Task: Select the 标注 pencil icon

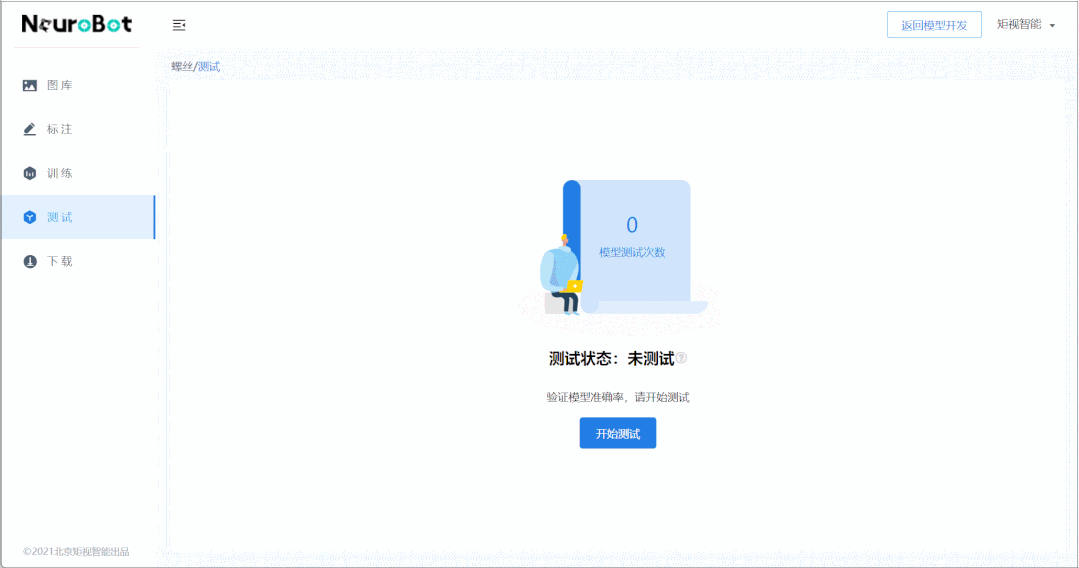Action: [30, 130]
